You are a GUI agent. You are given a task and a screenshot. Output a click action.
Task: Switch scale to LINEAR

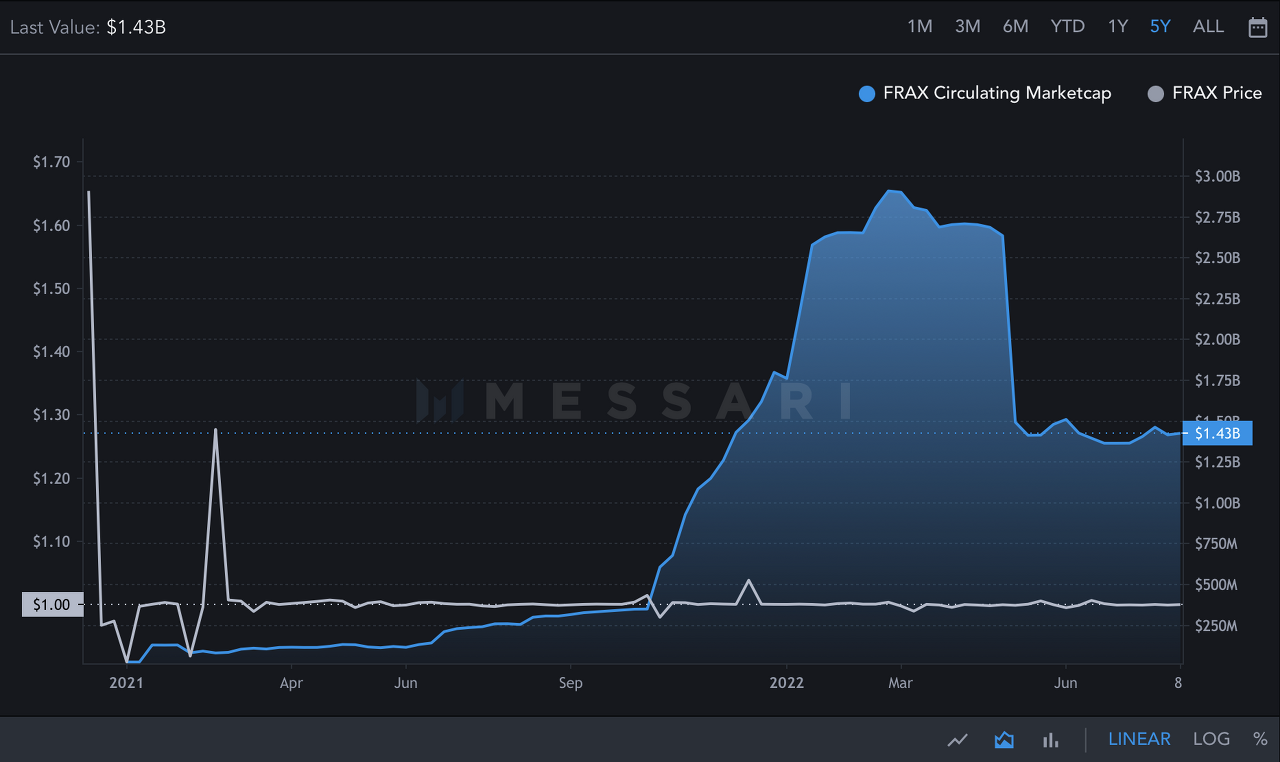pyautogui.click(x=1139, y=739)
